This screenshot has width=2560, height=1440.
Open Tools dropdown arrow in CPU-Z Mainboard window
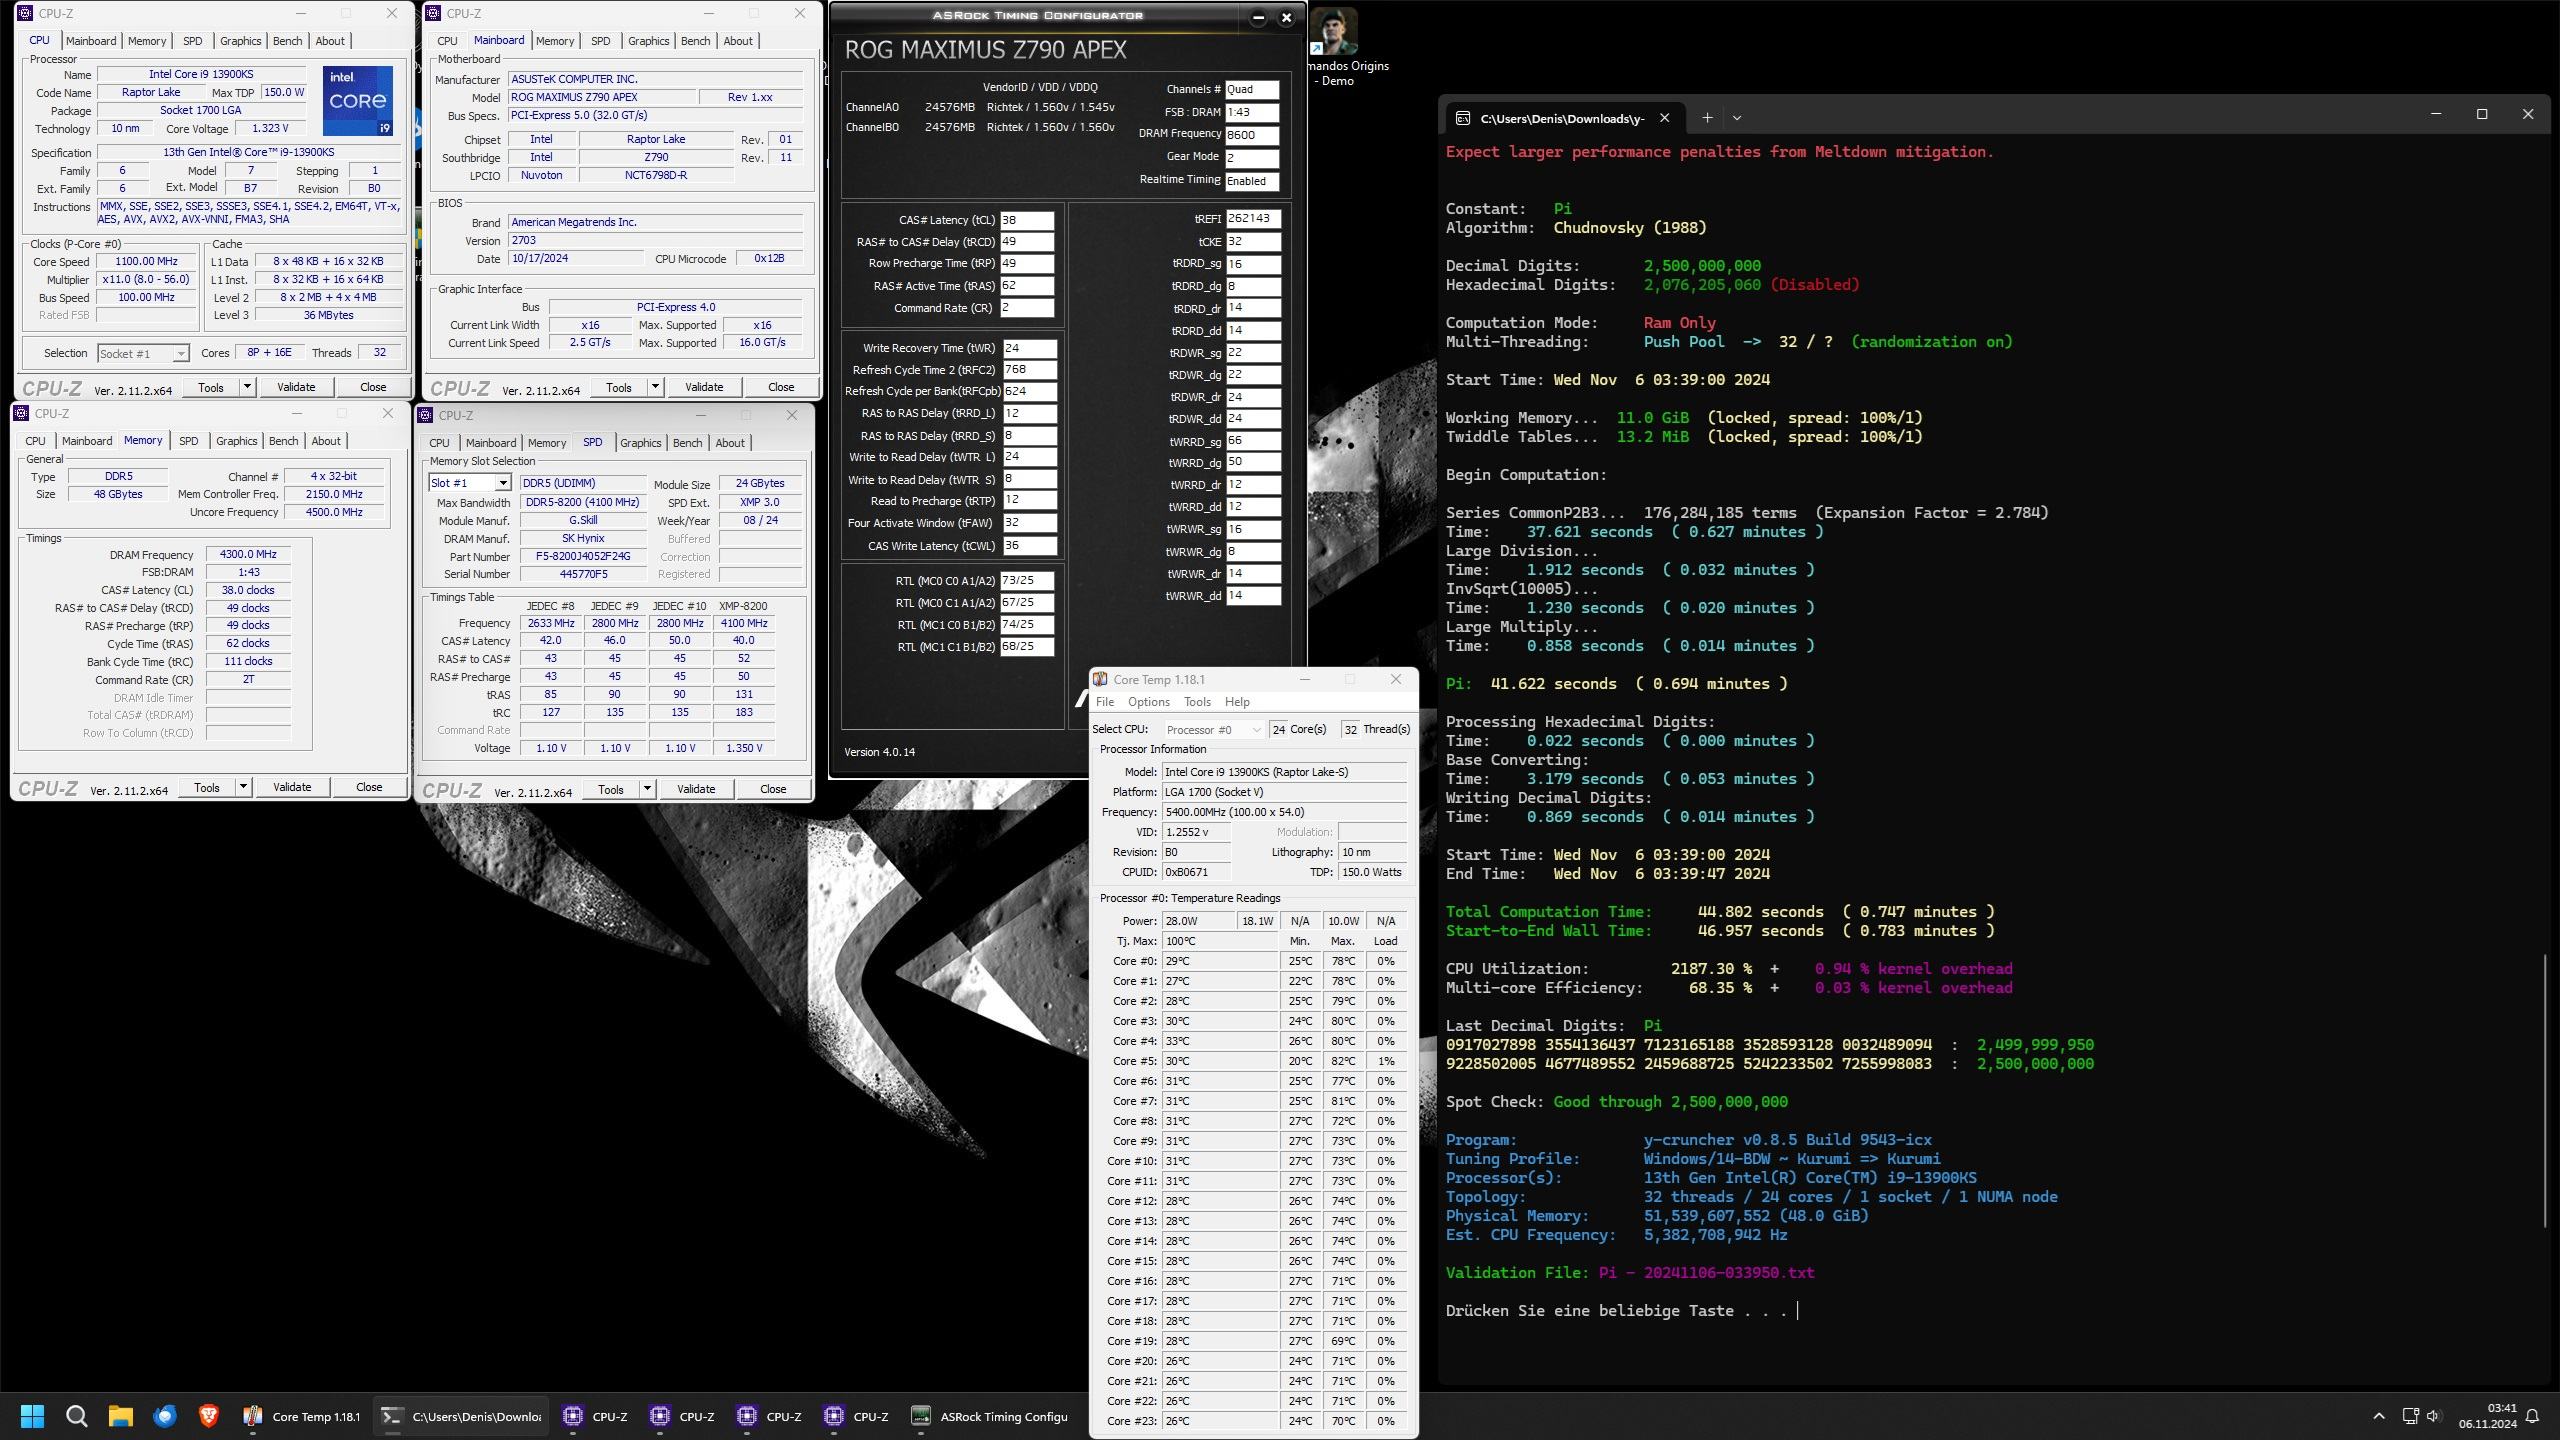click(655, 387)
